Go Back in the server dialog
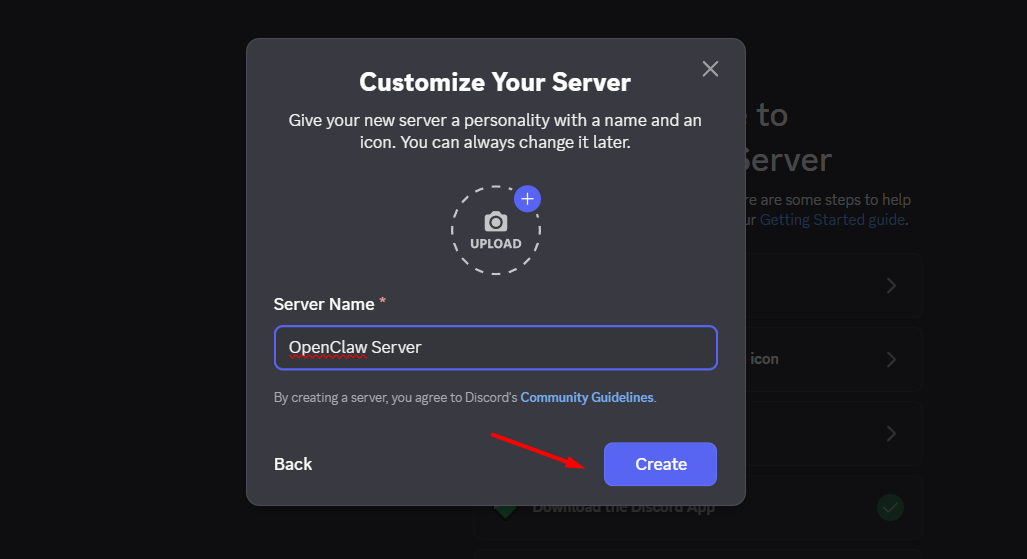The width and height of the screenshot is (1027, 559). (293, 464)
